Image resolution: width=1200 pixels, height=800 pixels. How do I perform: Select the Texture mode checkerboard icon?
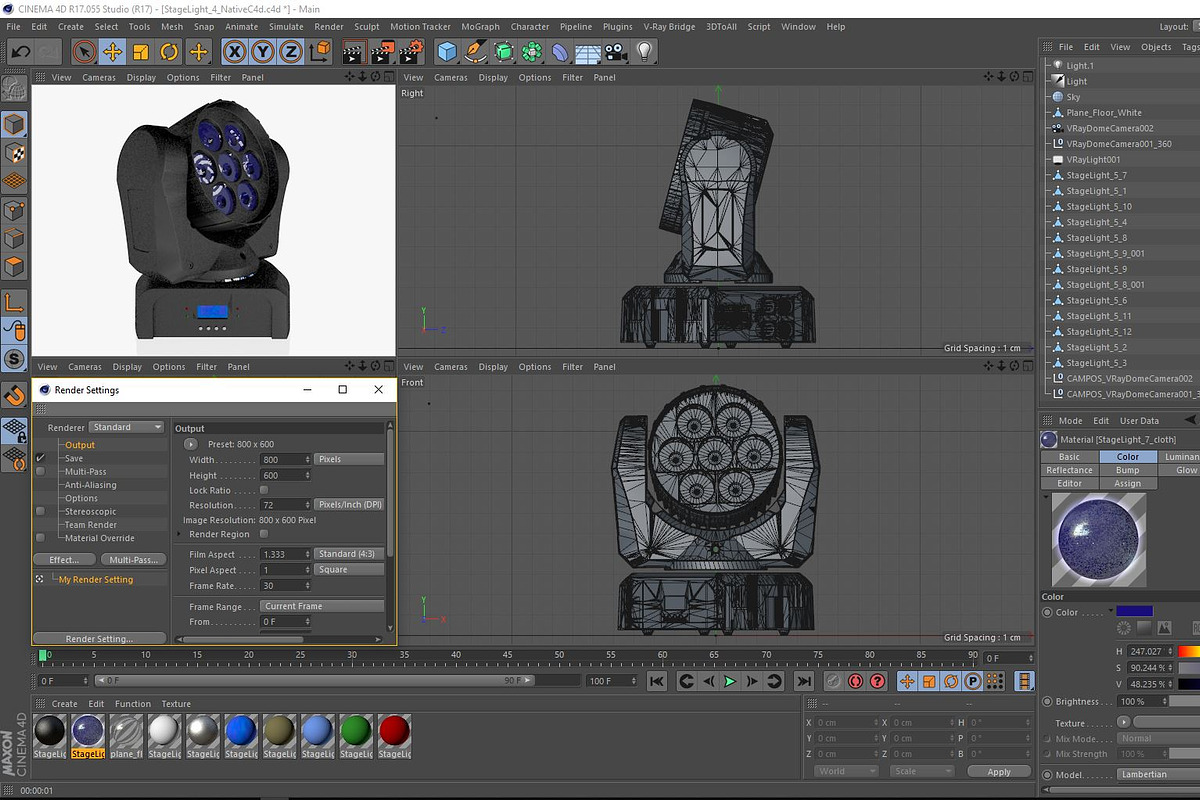(x=14, y=153)
